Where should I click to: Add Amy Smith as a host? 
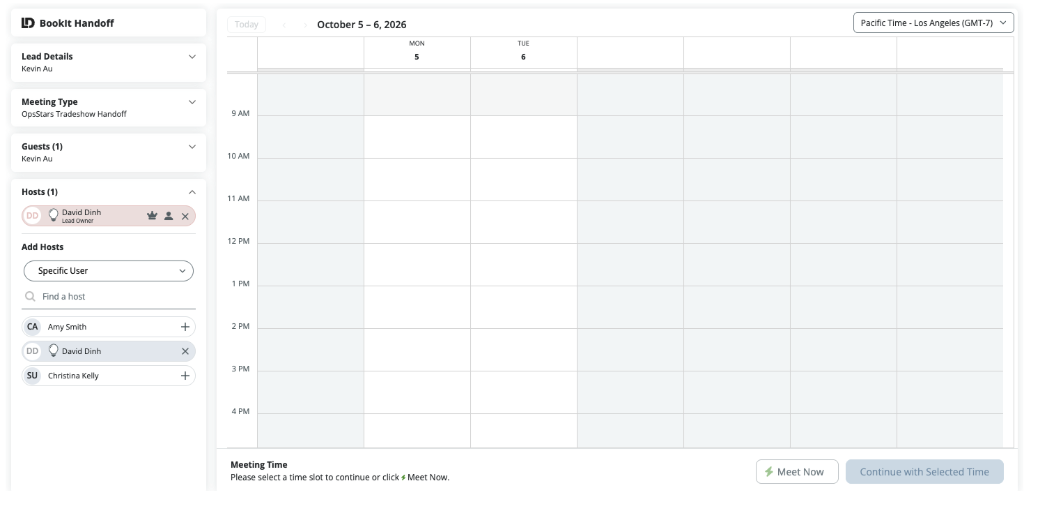pos(185,327)
